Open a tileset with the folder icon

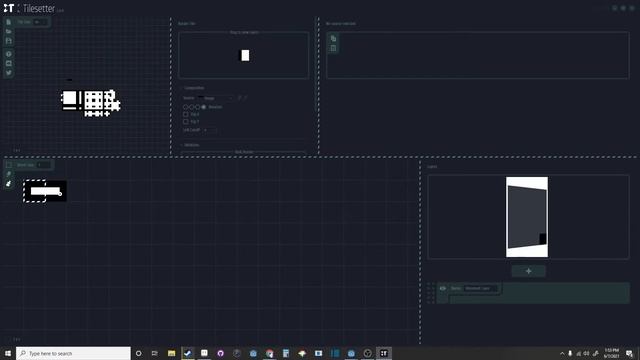(9, 31)
